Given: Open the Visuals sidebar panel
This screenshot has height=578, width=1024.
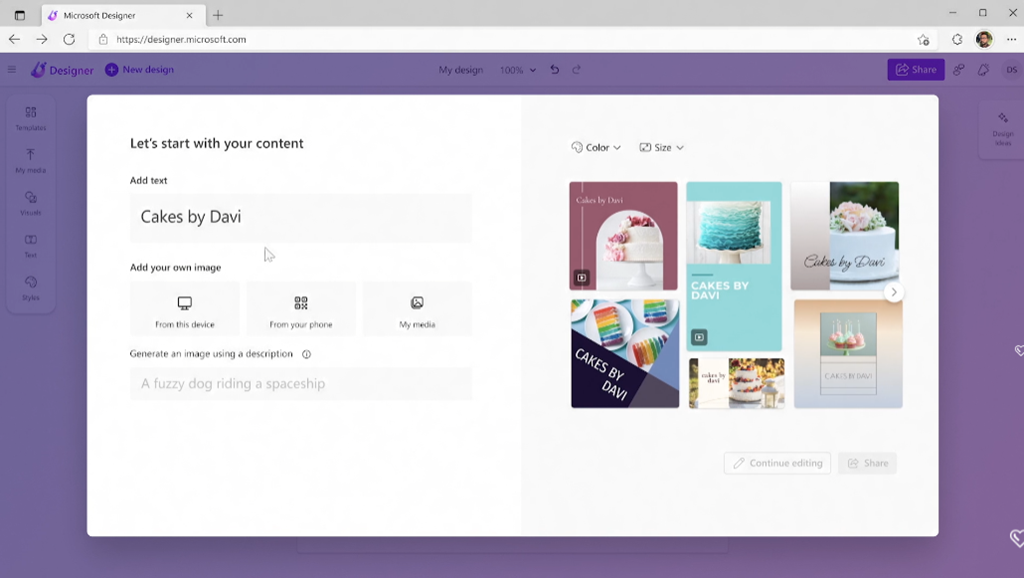Looking at the screenshot, I should (x=31, y=204).
